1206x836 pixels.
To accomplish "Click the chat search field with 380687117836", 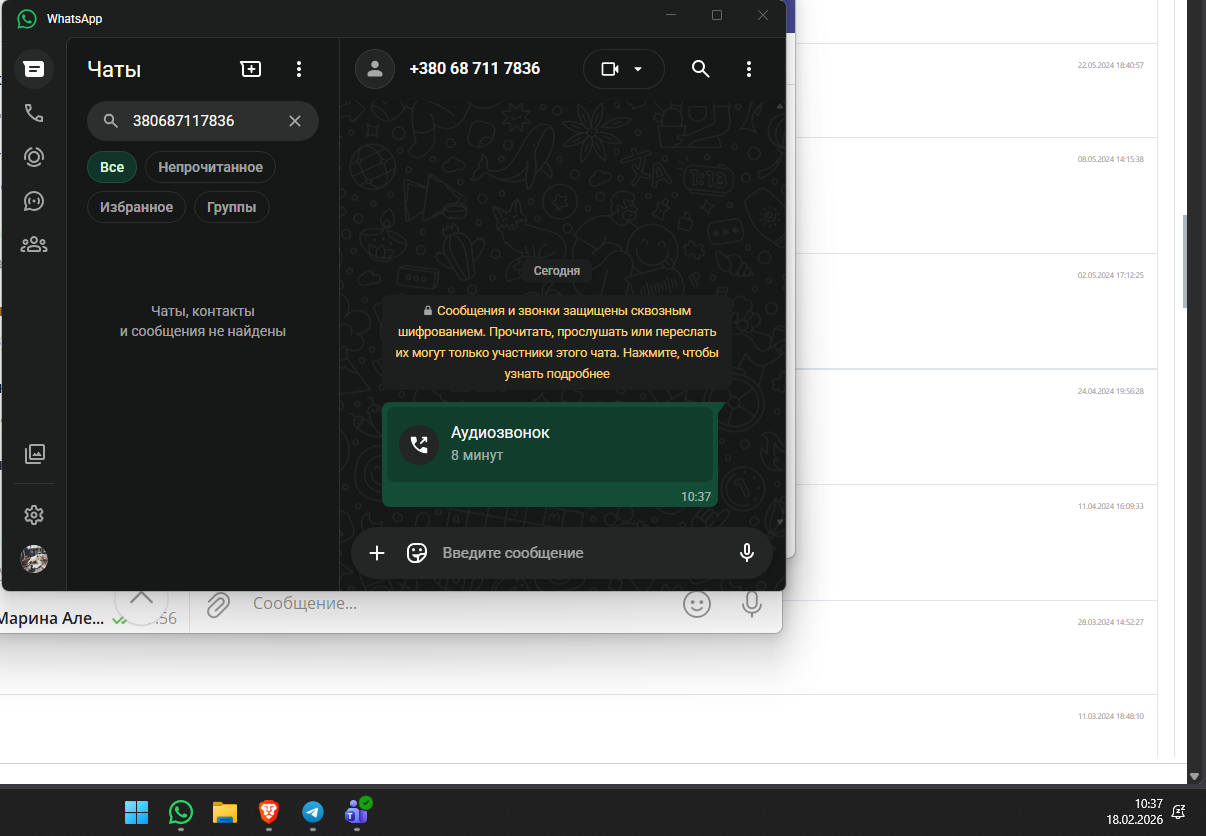I will [203, 121].
